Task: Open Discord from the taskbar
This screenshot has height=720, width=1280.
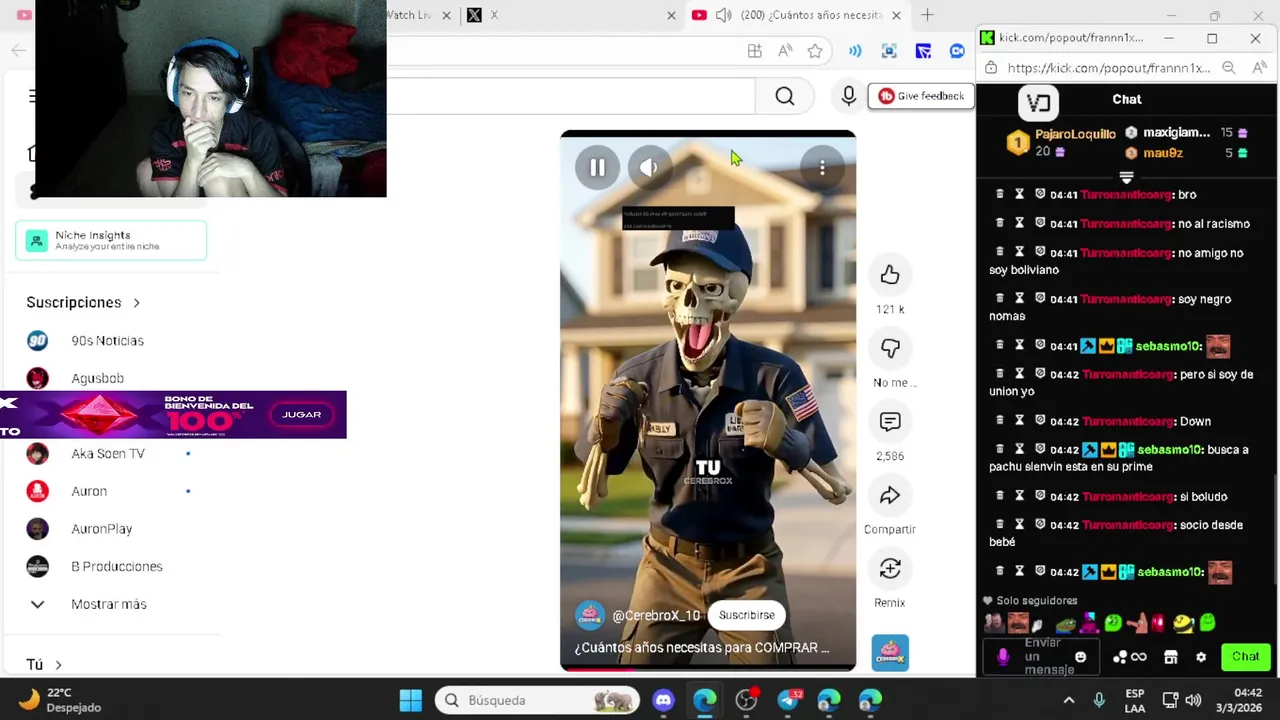Action: (x=663, y=700)
